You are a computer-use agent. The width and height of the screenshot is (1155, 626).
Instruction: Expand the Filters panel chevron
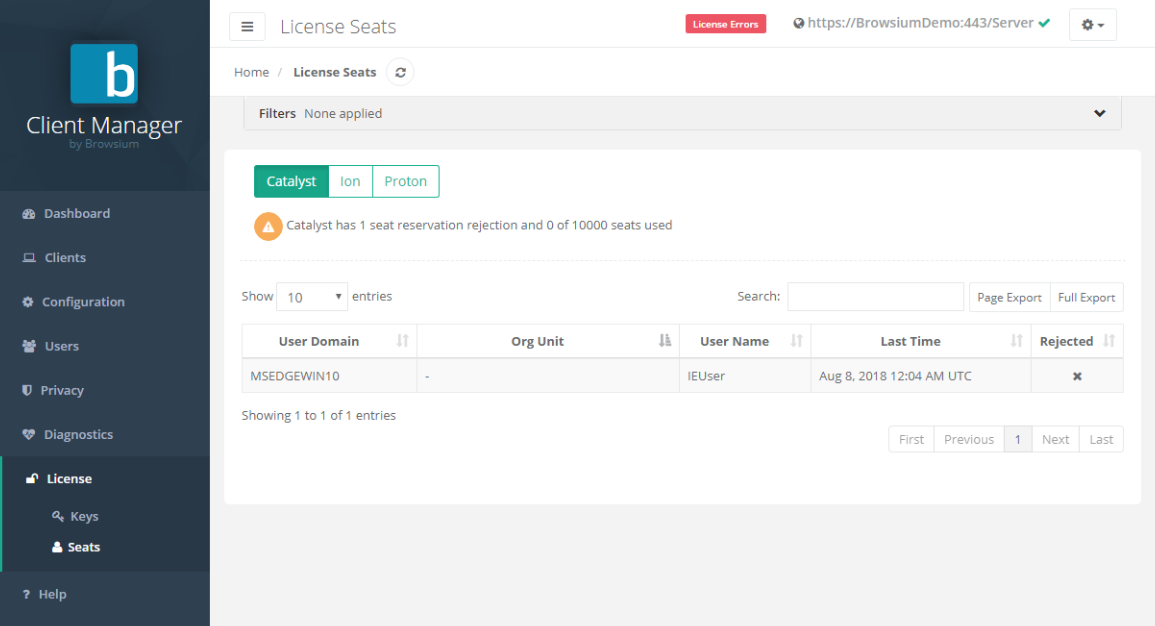tap(1100, 114)
